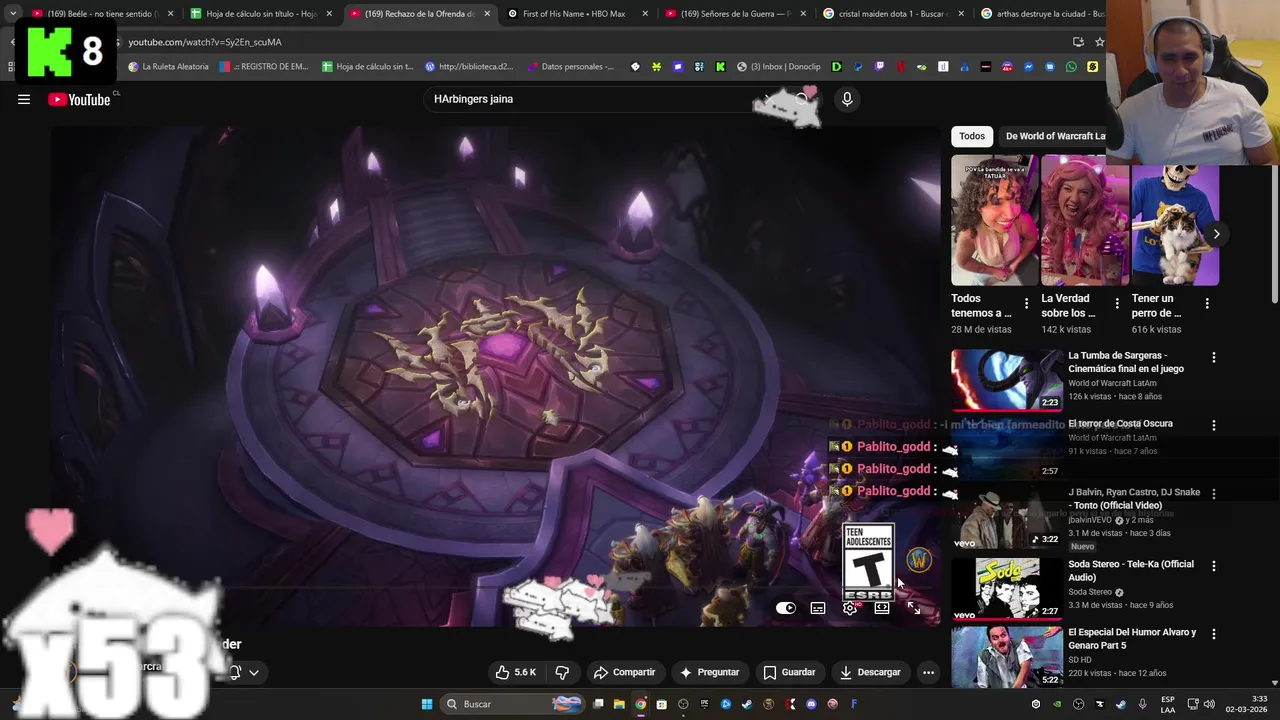
Task: Open options for 'La Verdad sobre los' Short
Action: click(x=1117, y=303)
